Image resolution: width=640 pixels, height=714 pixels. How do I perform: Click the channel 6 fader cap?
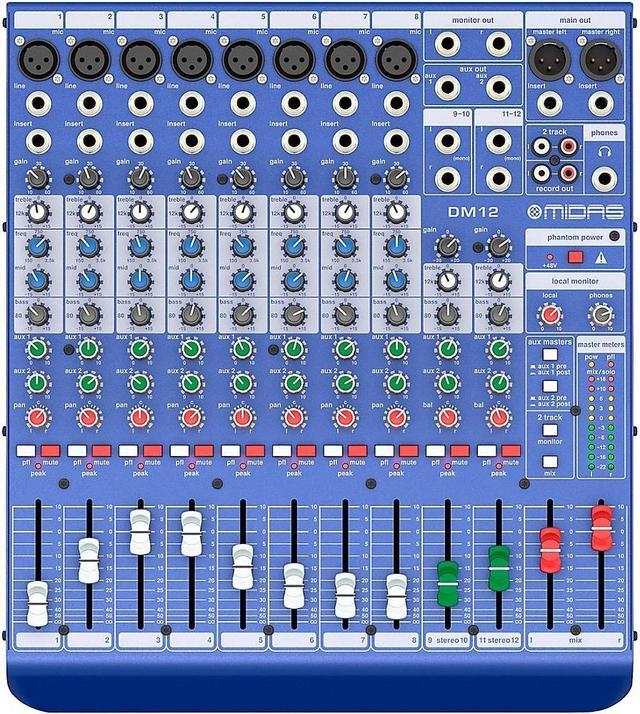pyautogui.click(x=294, y=586)
